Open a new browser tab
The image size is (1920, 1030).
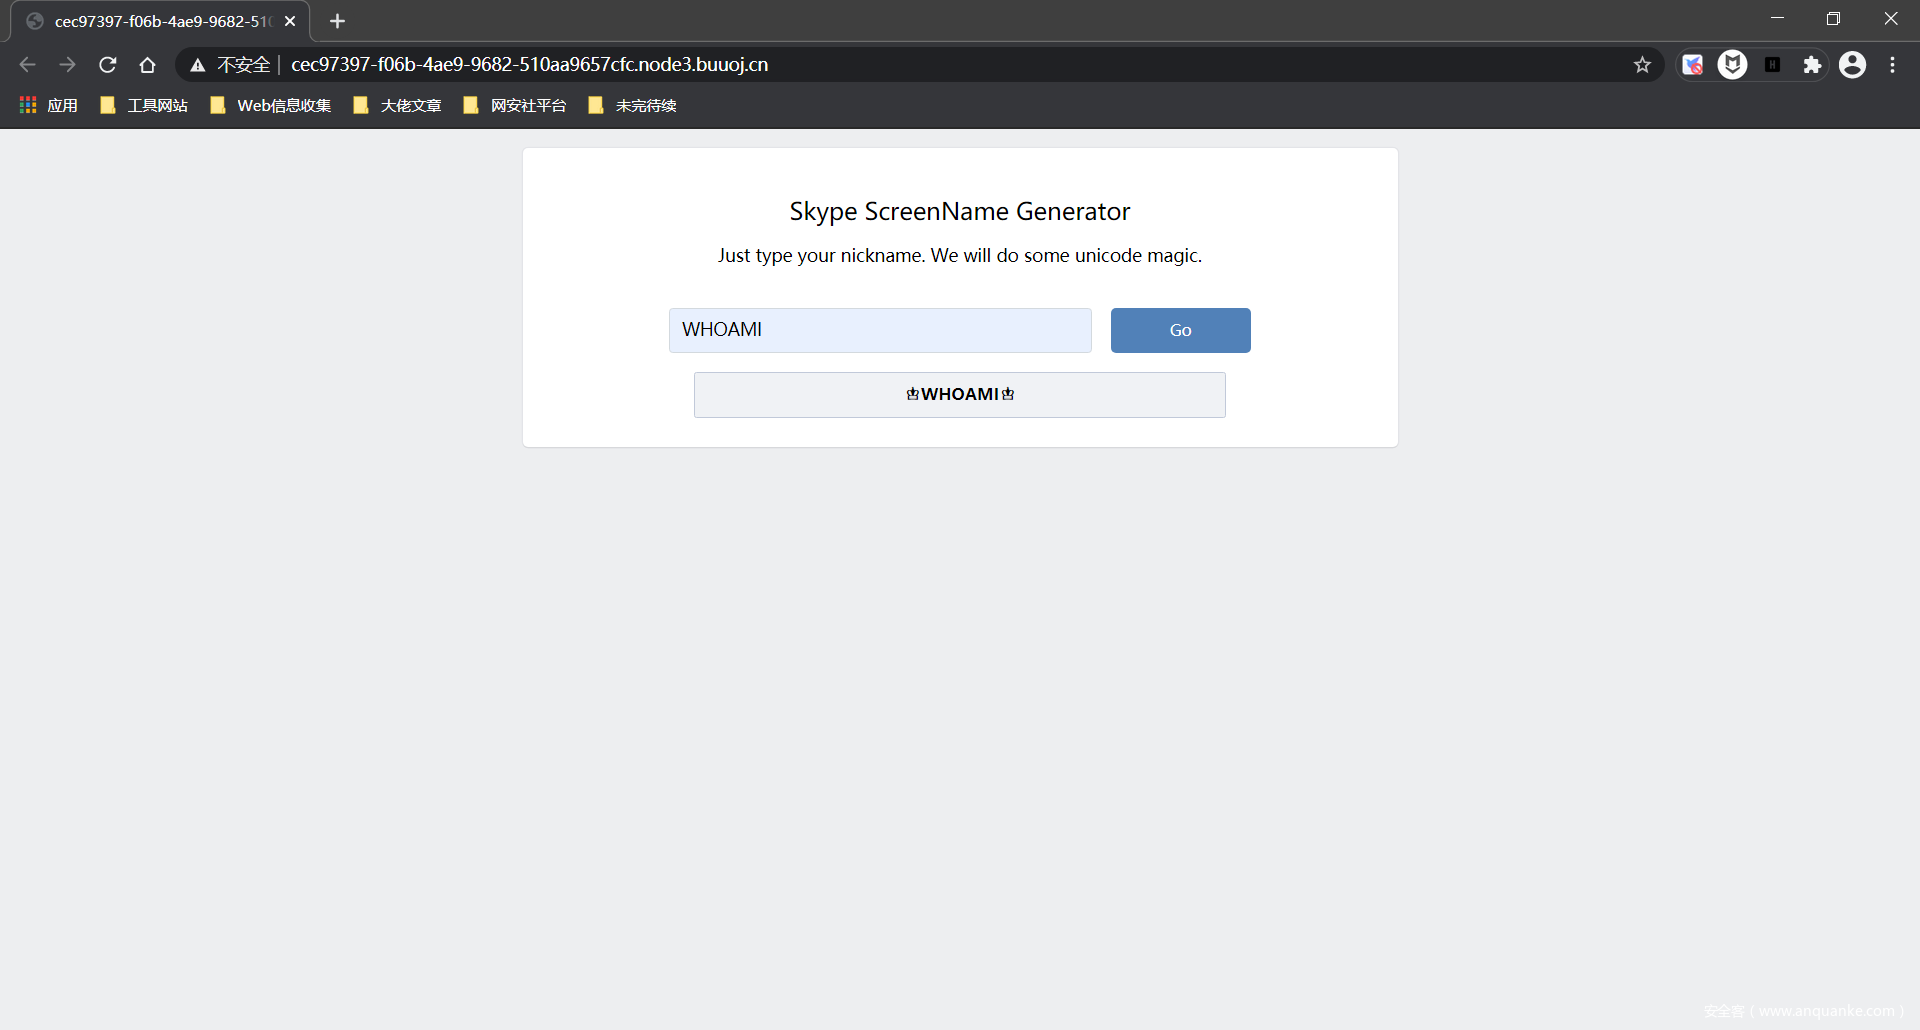(337, 21)
